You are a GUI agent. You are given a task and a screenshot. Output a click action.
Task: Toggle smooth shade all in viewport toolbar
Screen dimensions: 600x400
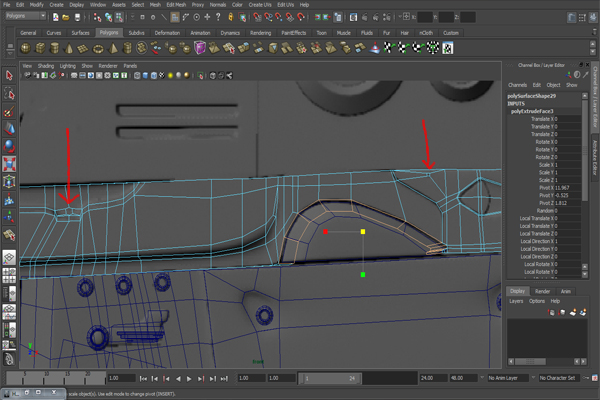145,75
